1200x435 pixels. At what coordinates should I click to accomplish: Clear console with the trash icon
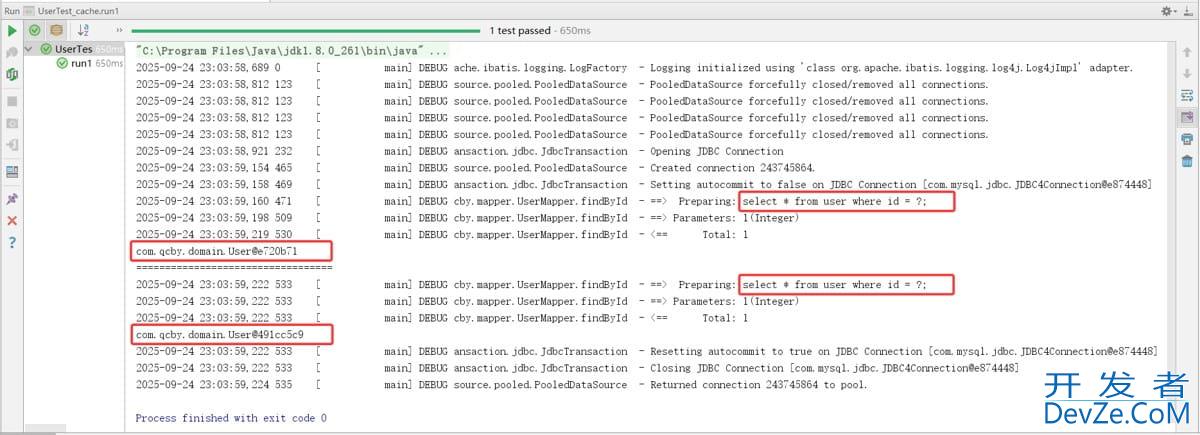1186,161
